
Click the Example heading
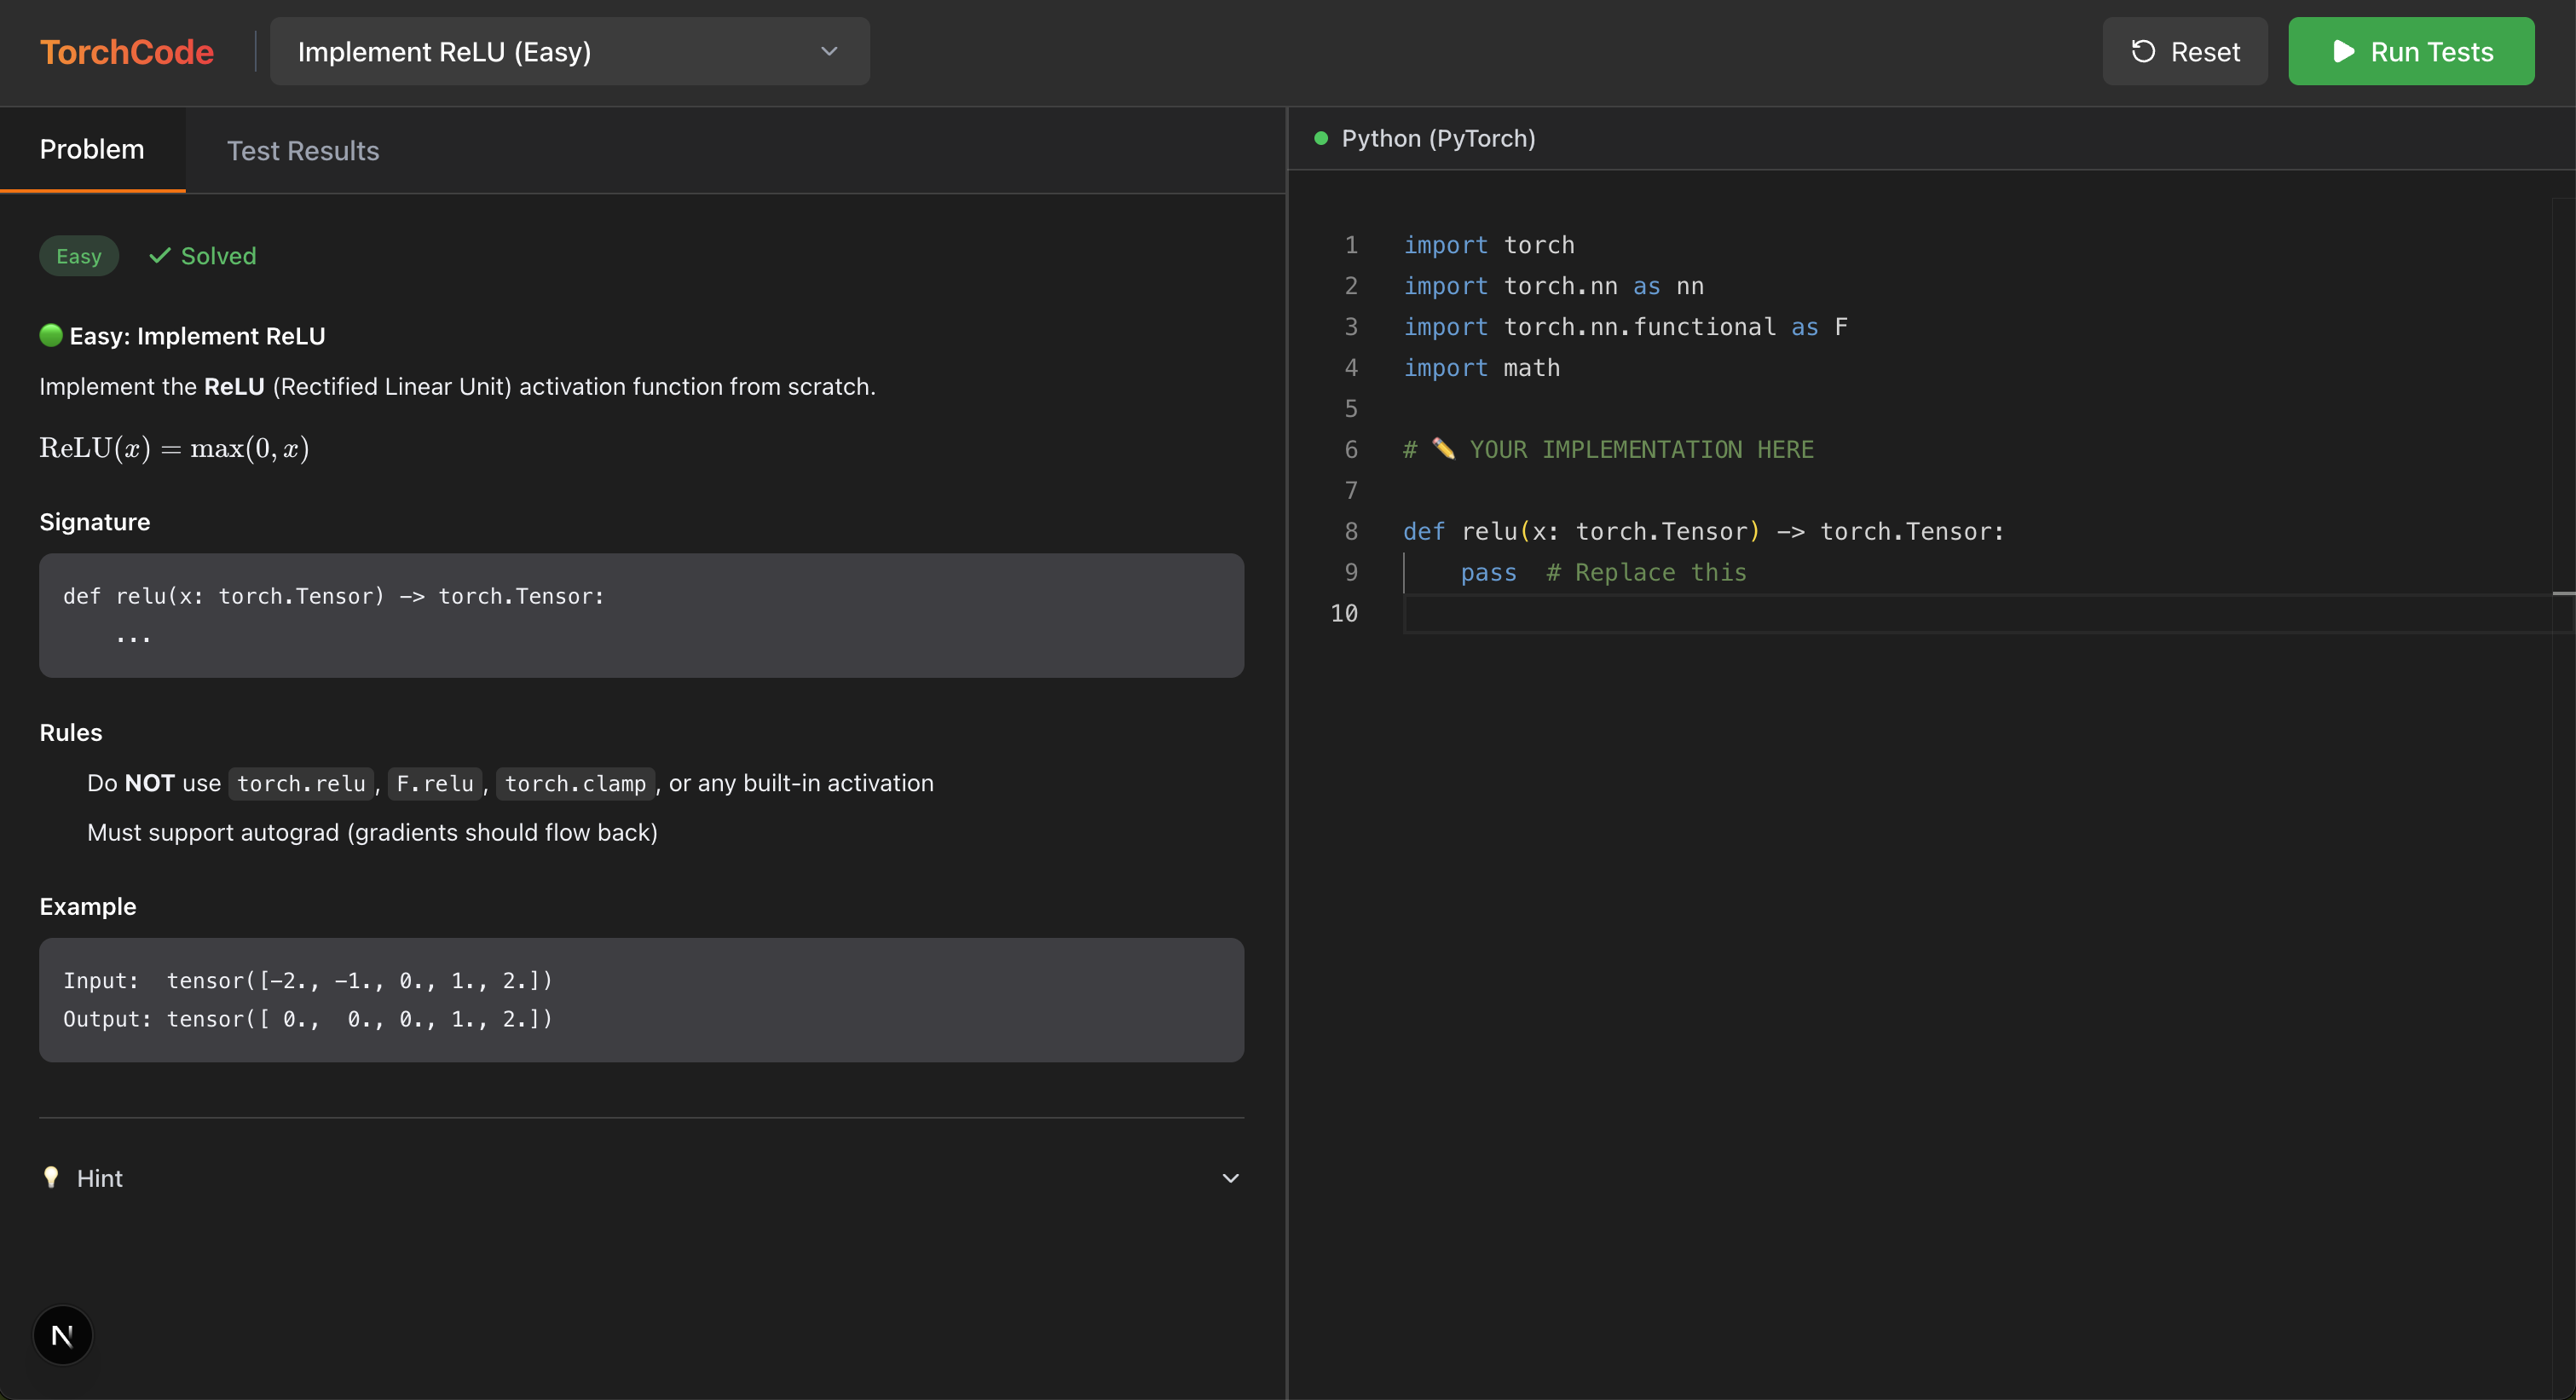[x=88, y=906]
